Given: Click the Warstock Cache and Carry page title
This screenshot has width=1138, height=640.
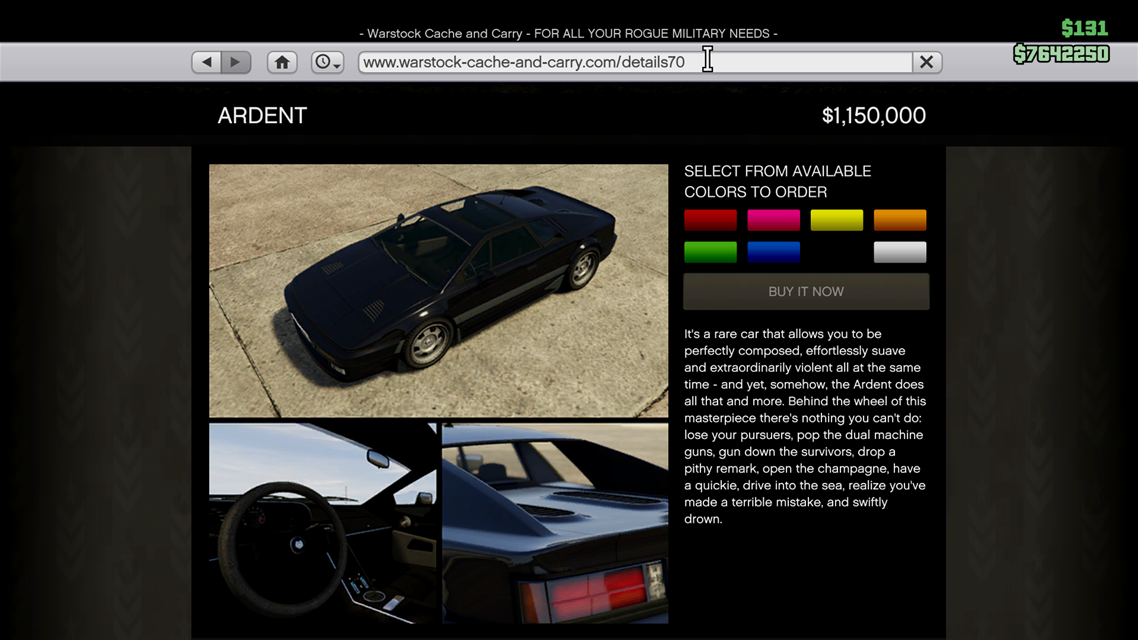Looking at the screenshot, I should 568,33.
